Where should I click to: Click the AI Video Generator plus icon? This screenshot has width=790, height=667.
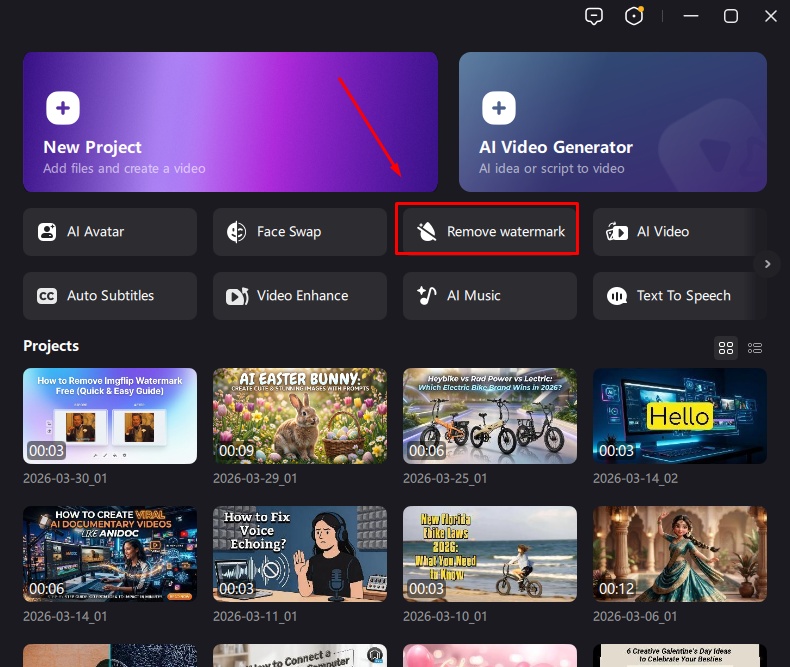[x=498, y=107]
